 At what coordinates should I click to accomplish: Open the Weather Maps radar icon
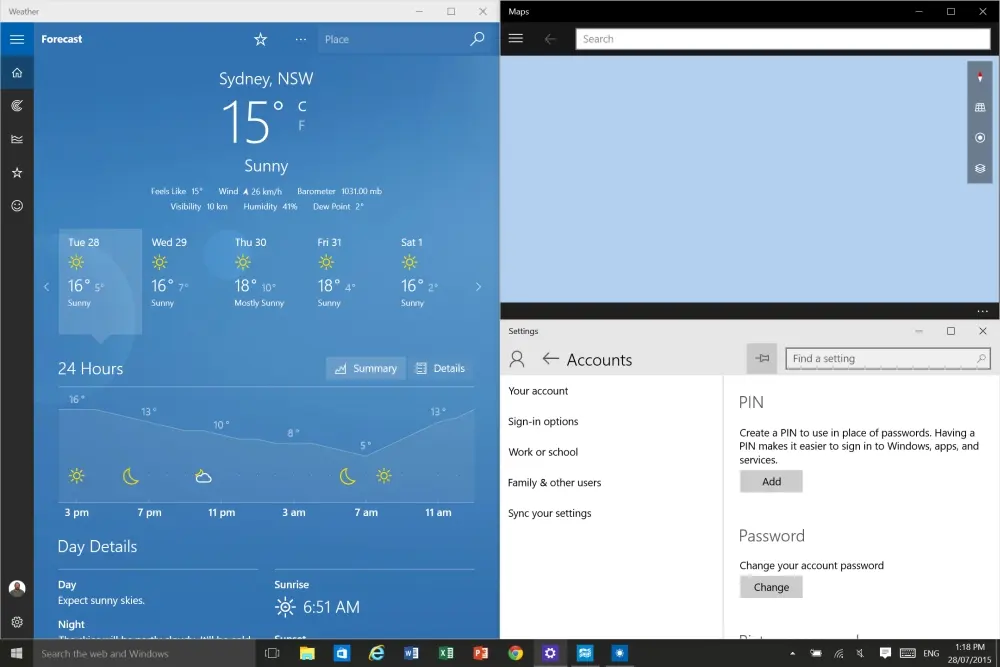17,106
